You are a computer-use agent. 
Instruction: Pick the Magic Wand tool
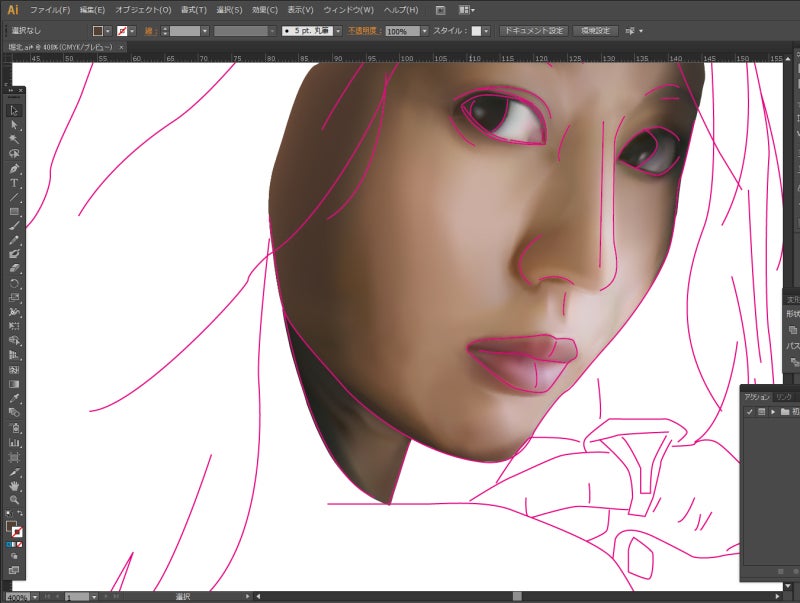coord(14,139)
